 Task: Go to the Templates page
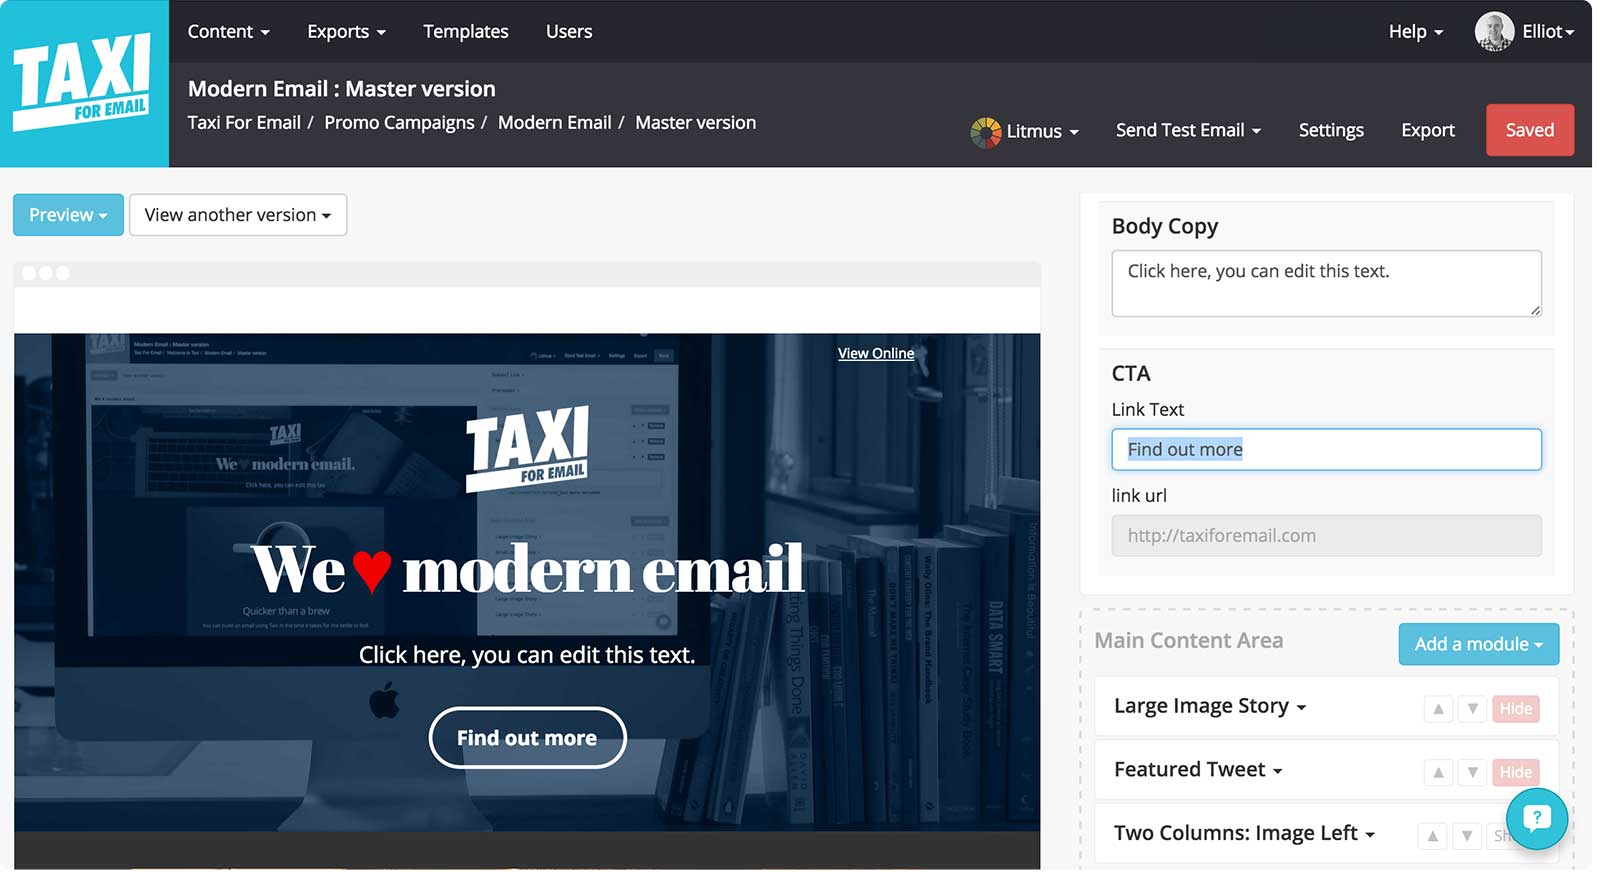click(466, 32)
